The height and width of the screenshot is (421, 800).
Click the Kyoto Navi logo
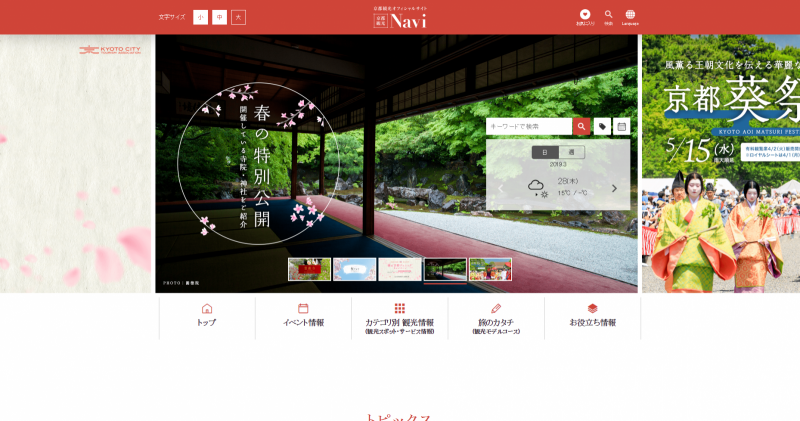click(400, 18)
